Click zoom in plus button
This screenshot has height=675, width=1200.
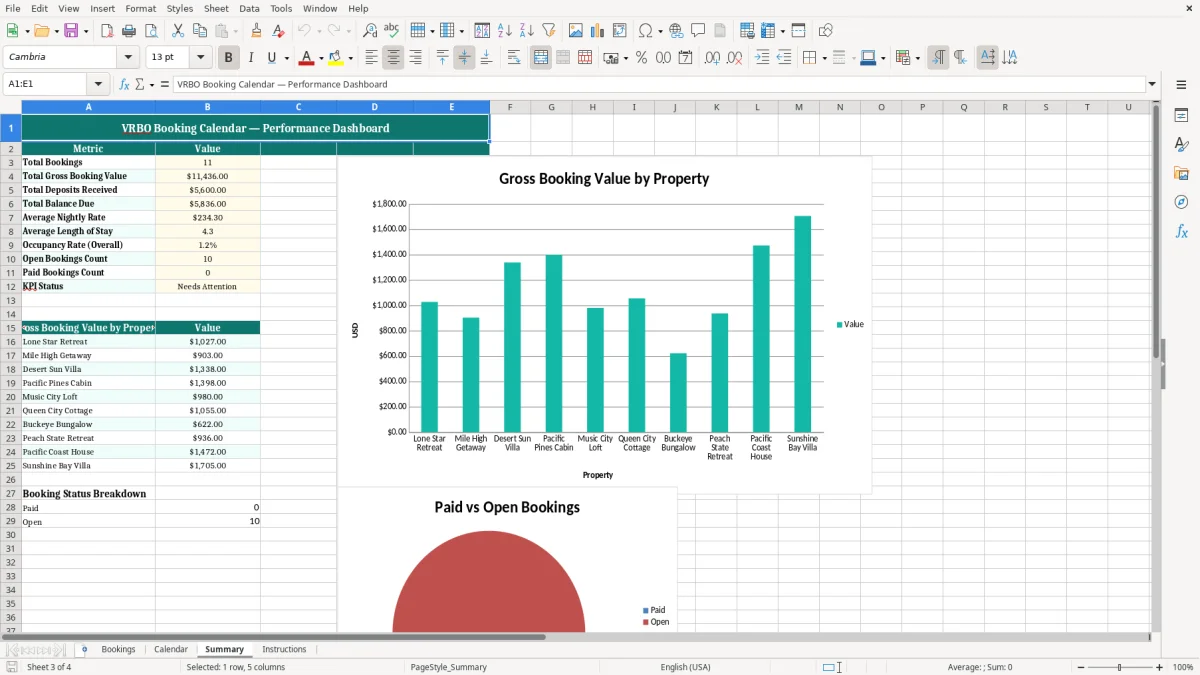(1160, 667)
